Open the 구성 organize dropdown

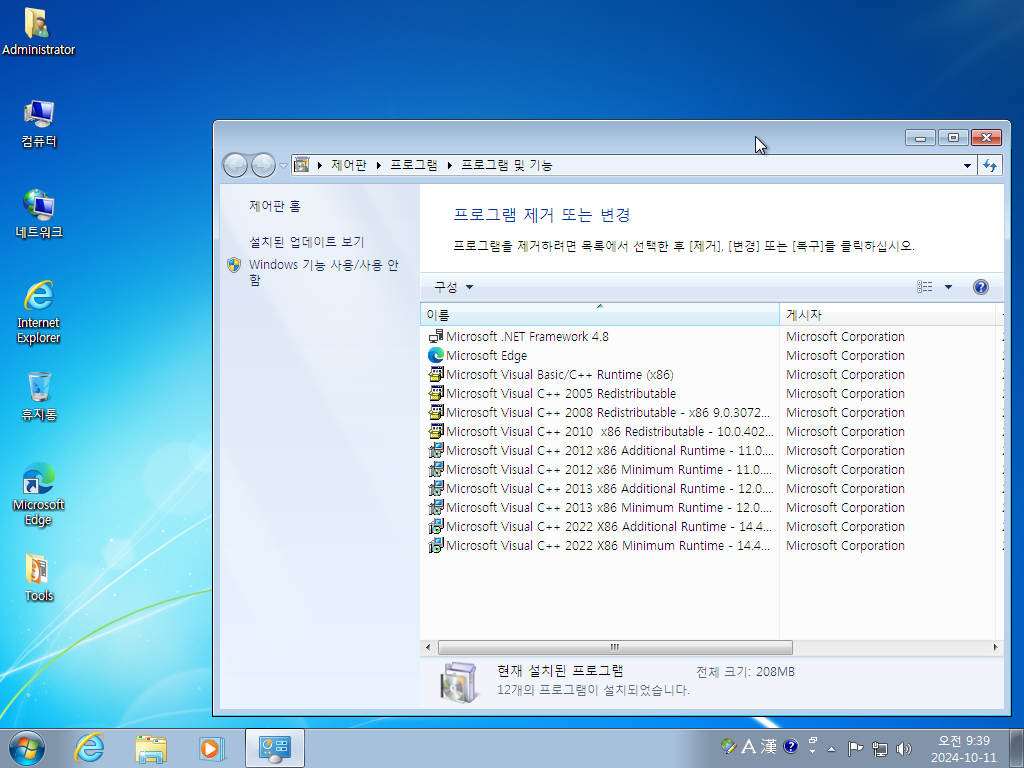click(453, 287)
